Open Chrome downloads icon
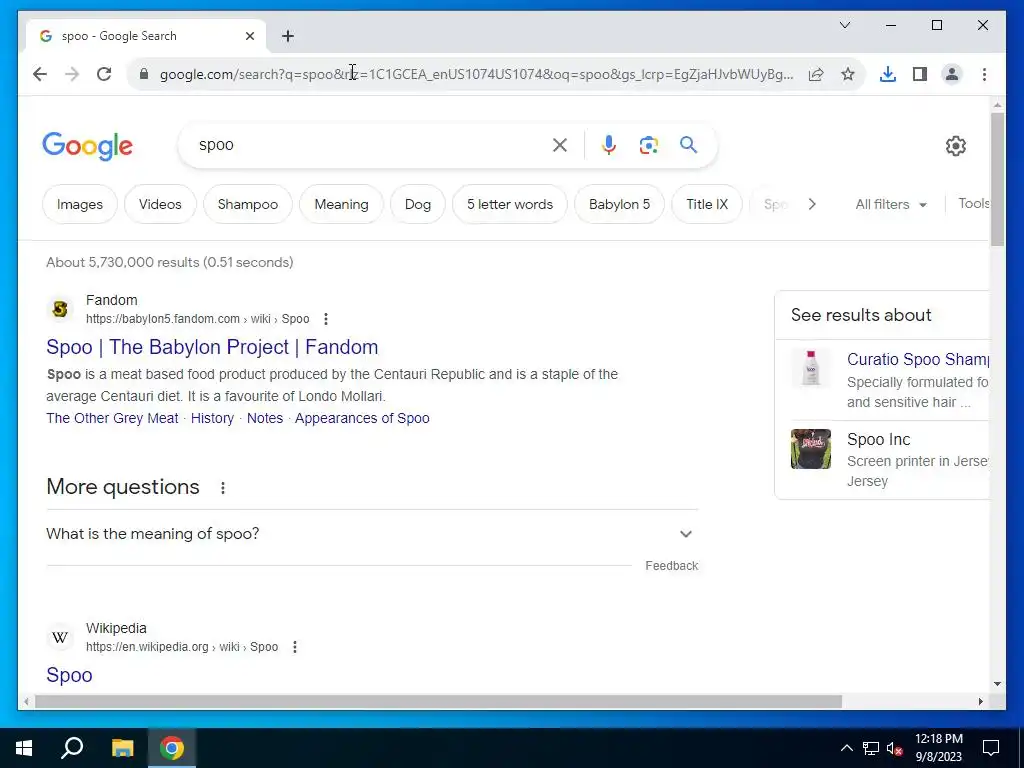Viewport: 1024px width, 768px height. [888, 74]
